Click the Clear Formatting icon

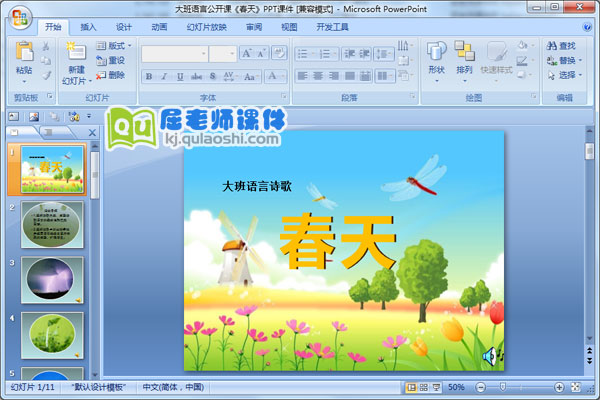[x=279, y=53]
